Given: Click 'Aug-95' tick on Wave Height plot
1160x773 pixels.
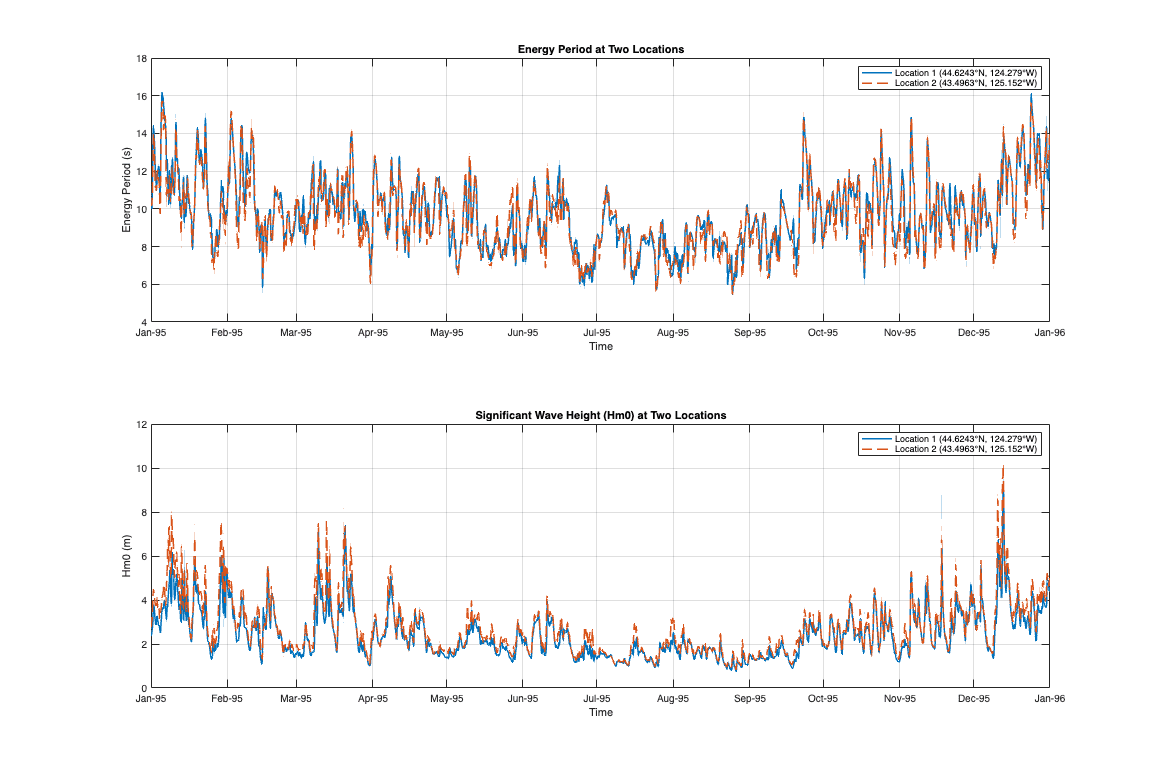Looking at the screenshot, I should click(673, 699).
